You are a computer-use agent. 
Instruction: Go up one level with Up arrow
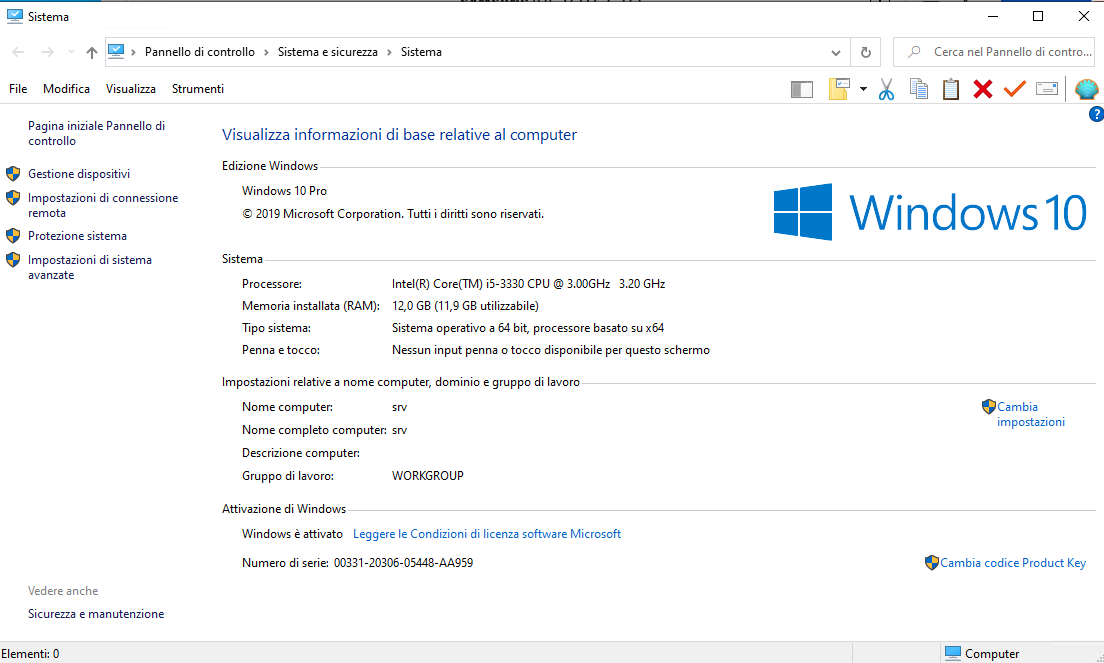(x=92, y=52)
